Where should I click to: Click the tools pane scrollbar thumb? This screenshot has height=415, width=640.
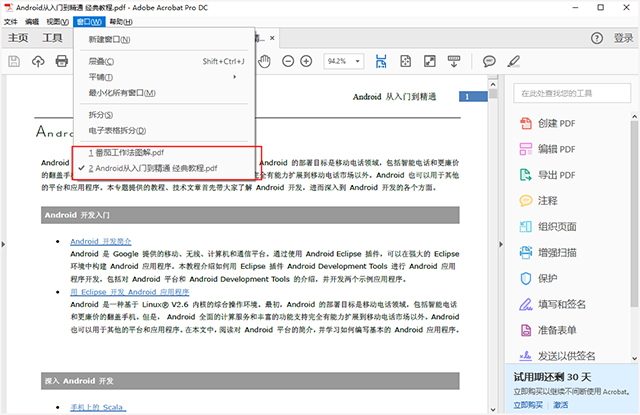[x=634, y=214]
